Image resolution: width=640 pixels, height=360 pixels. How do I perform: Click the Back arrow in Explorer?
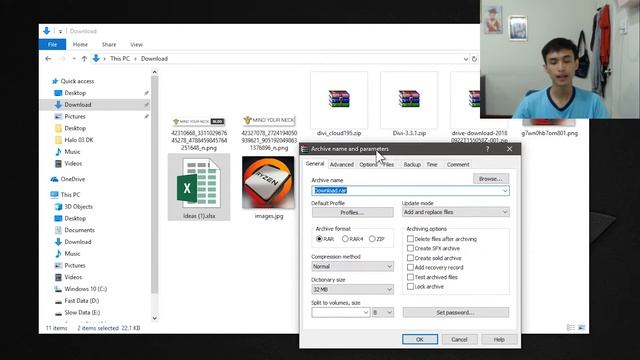coord(48,59)
